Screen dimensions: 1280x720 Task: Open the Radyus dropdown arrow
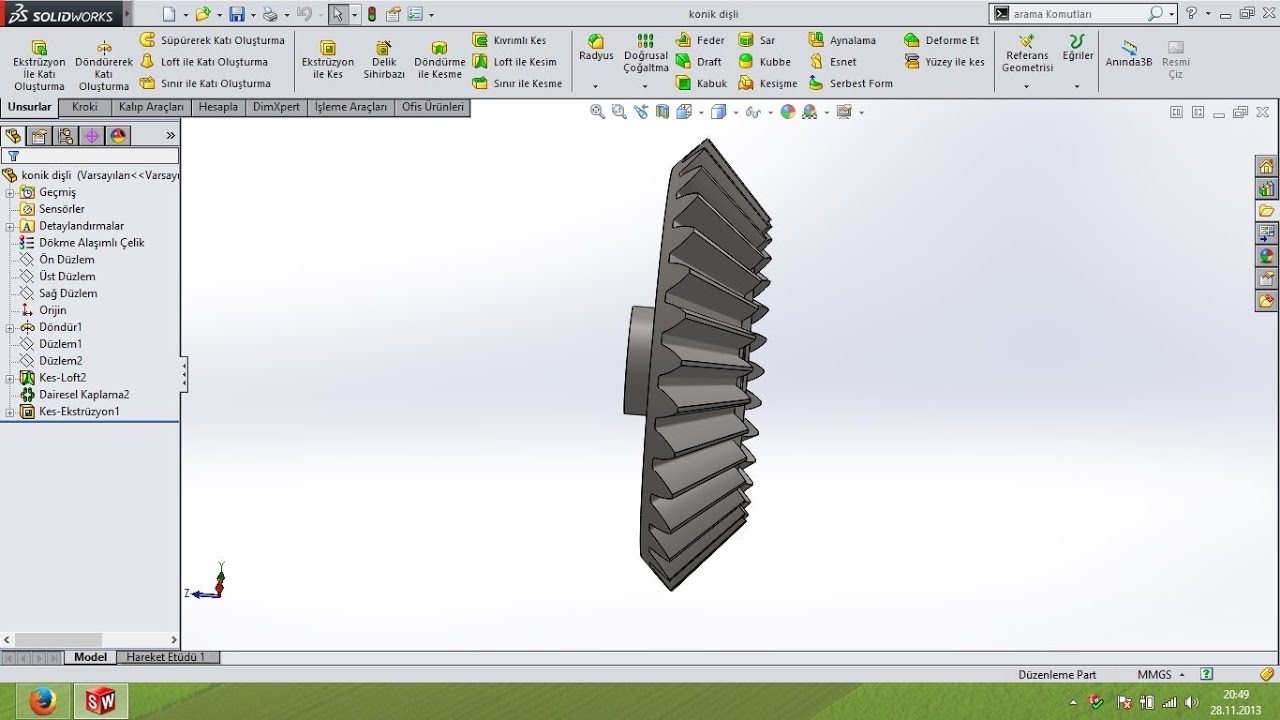tap(595, 87)
